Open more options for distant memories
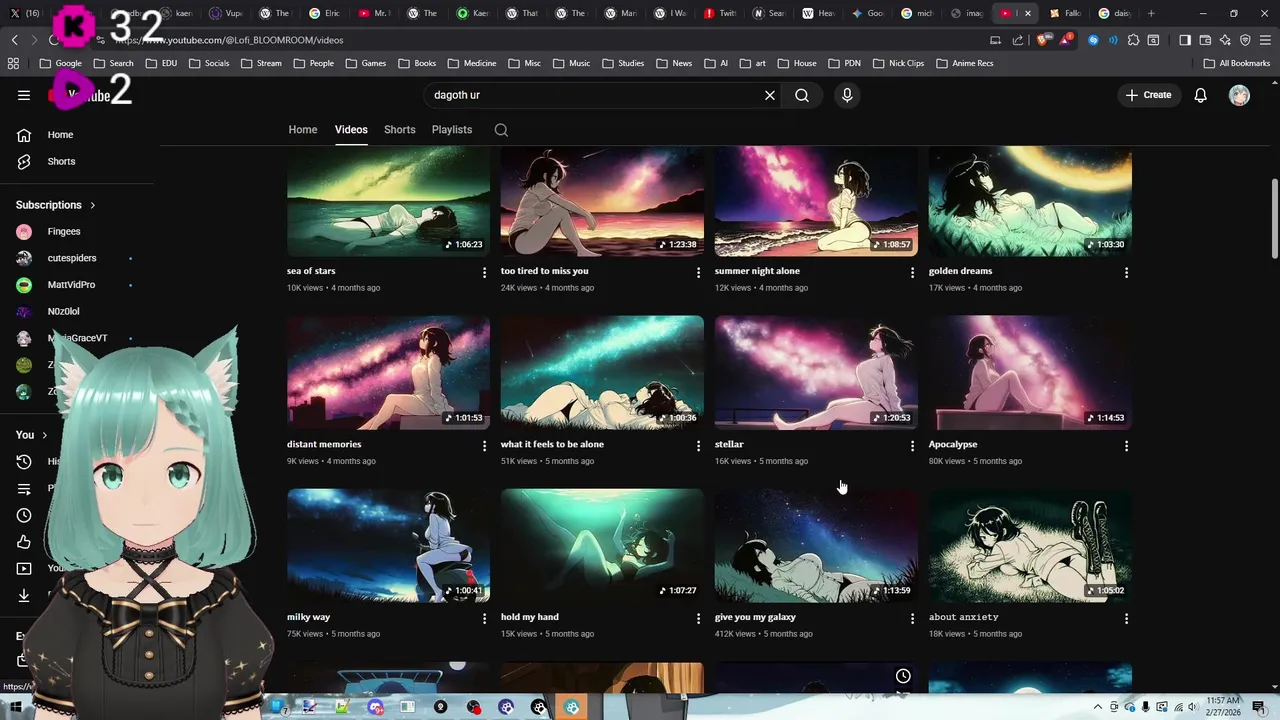The image size is (1280, 720). pyautogui.click(x=485, y=445)
